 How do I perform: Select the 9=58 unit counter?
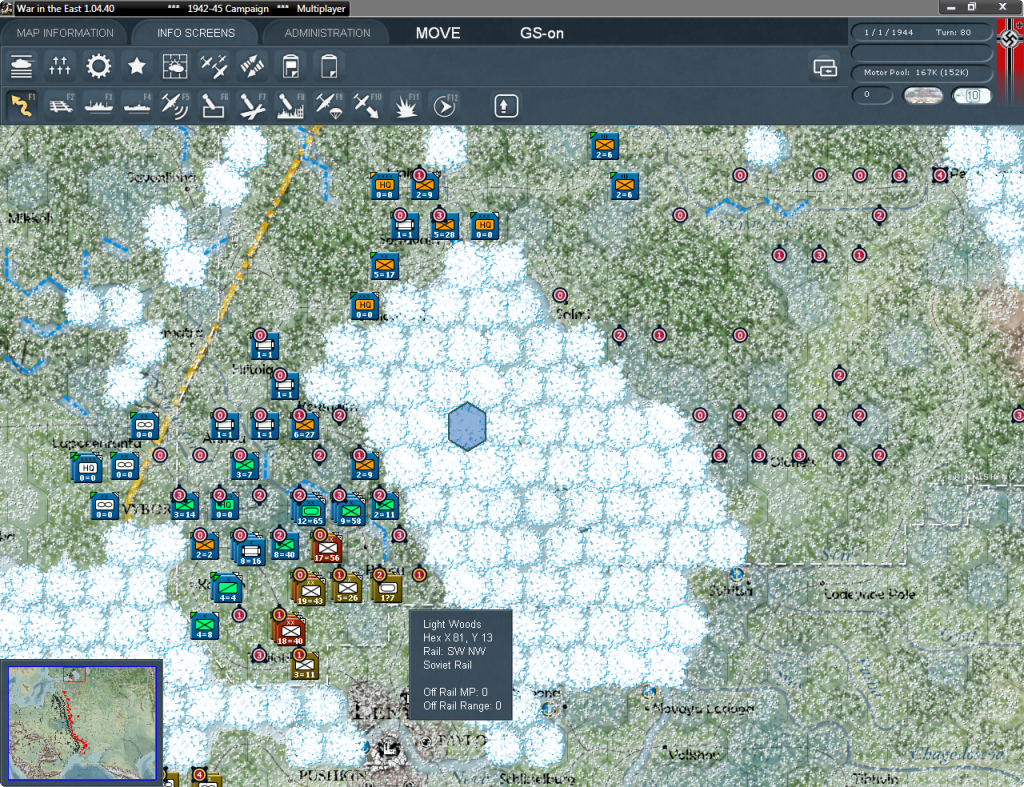pos(350,512)
